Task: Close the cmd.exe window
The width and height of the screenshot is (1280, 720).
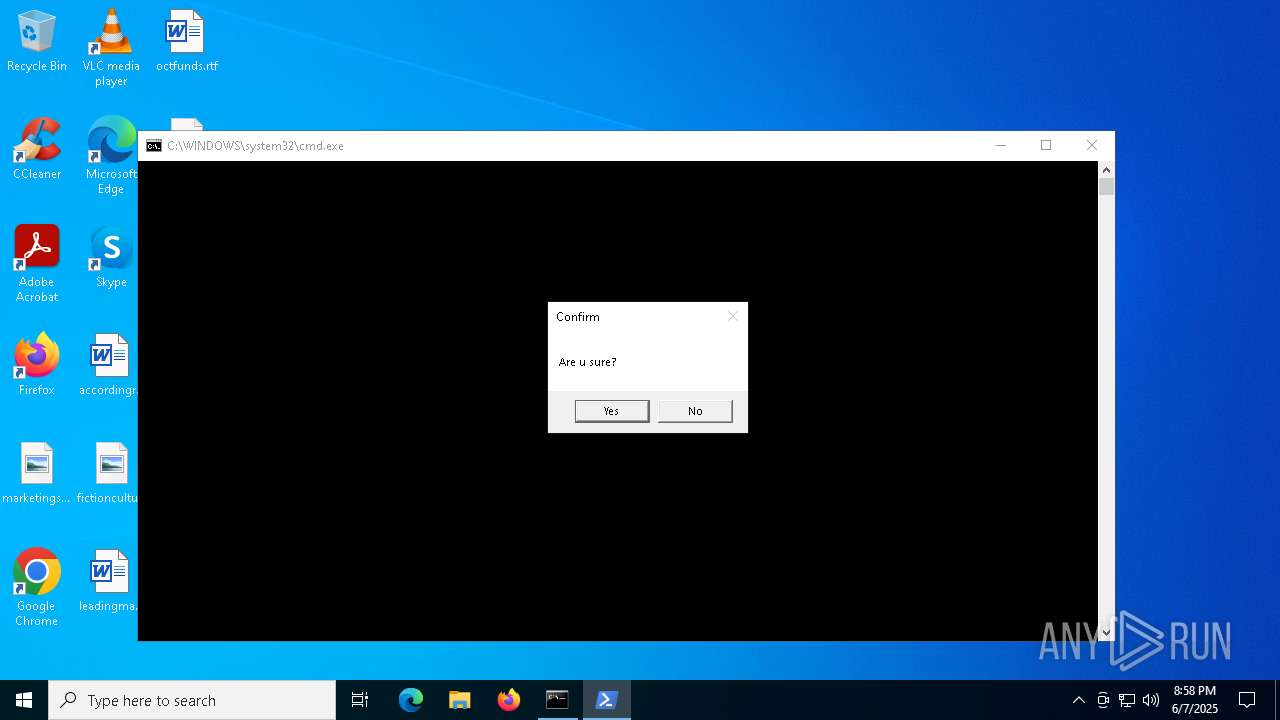Action: pos(1092,146)
